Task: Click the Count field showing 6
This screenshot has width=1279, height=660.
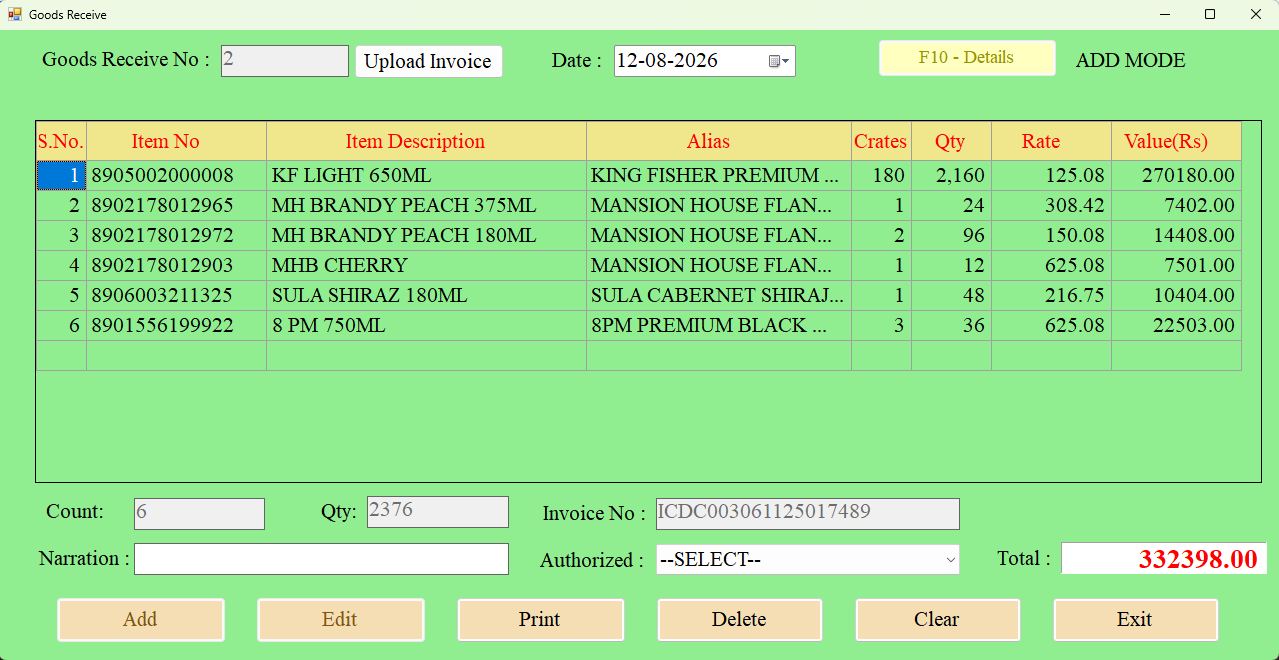Action: click(x=199, y=514)
